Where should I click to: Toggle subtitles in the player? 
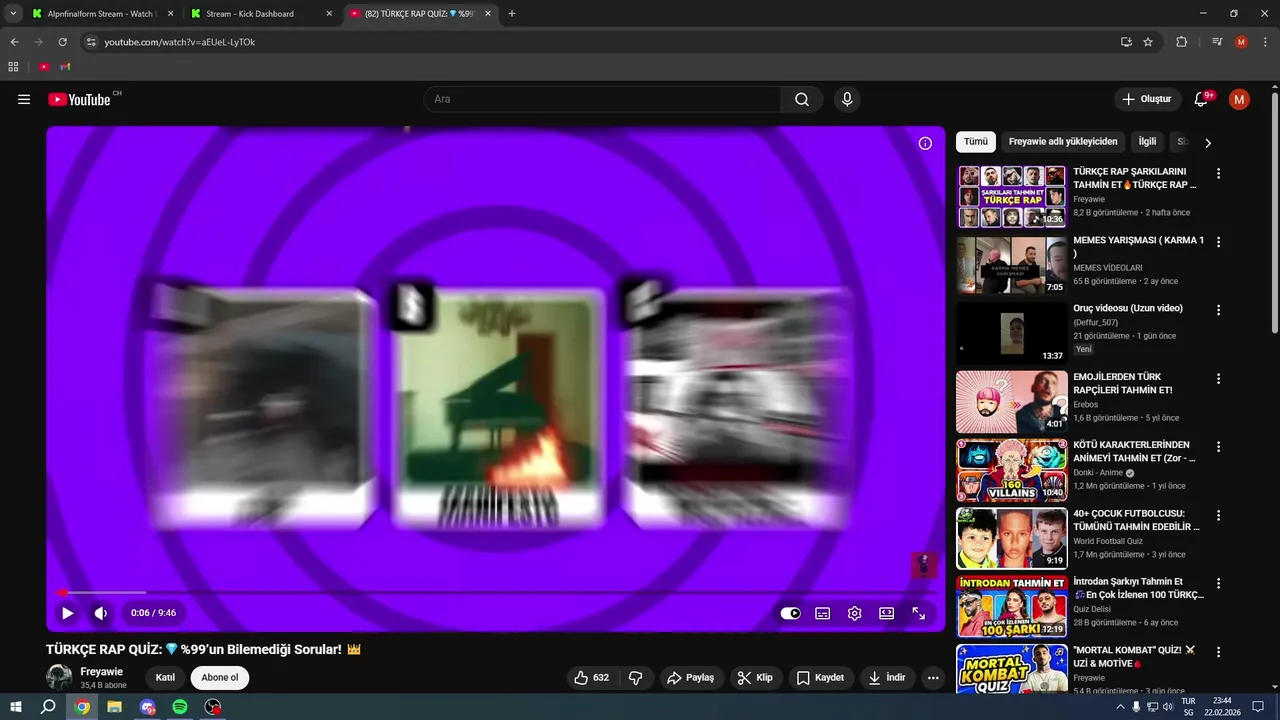tap(822, 613)
